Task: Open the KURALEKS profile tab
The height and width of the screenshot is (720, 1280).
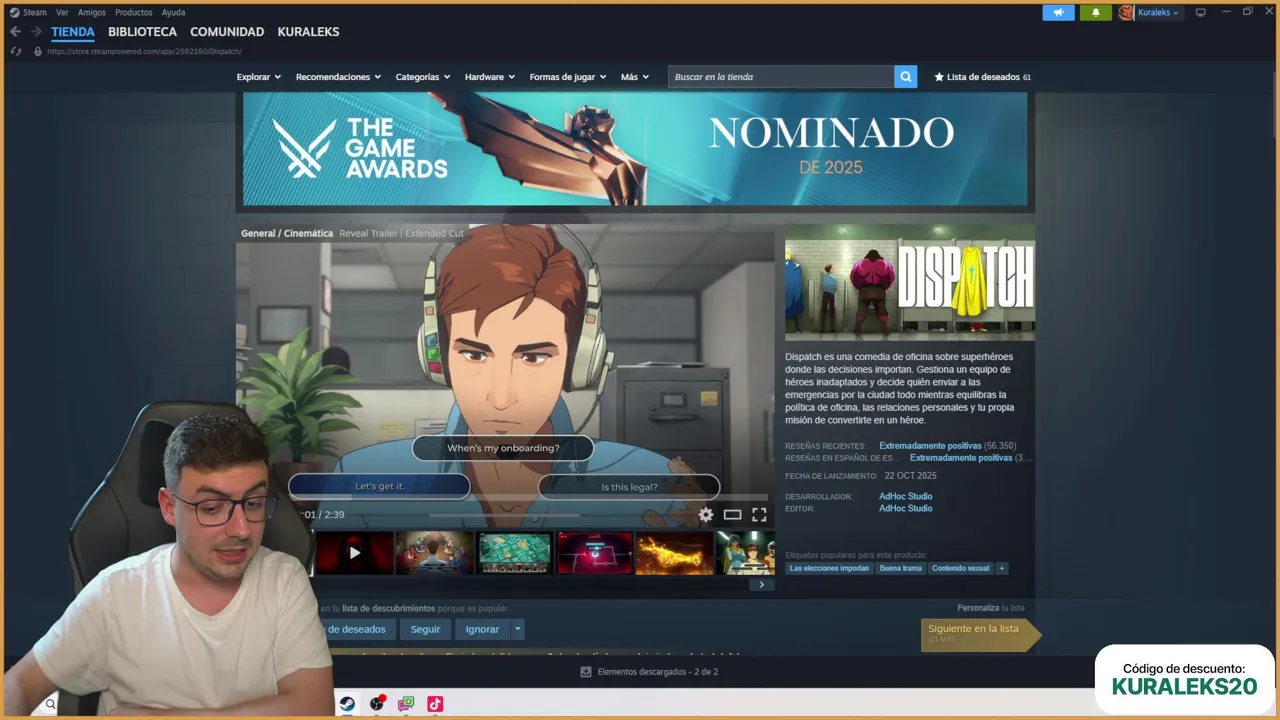Action: point(308,32)
